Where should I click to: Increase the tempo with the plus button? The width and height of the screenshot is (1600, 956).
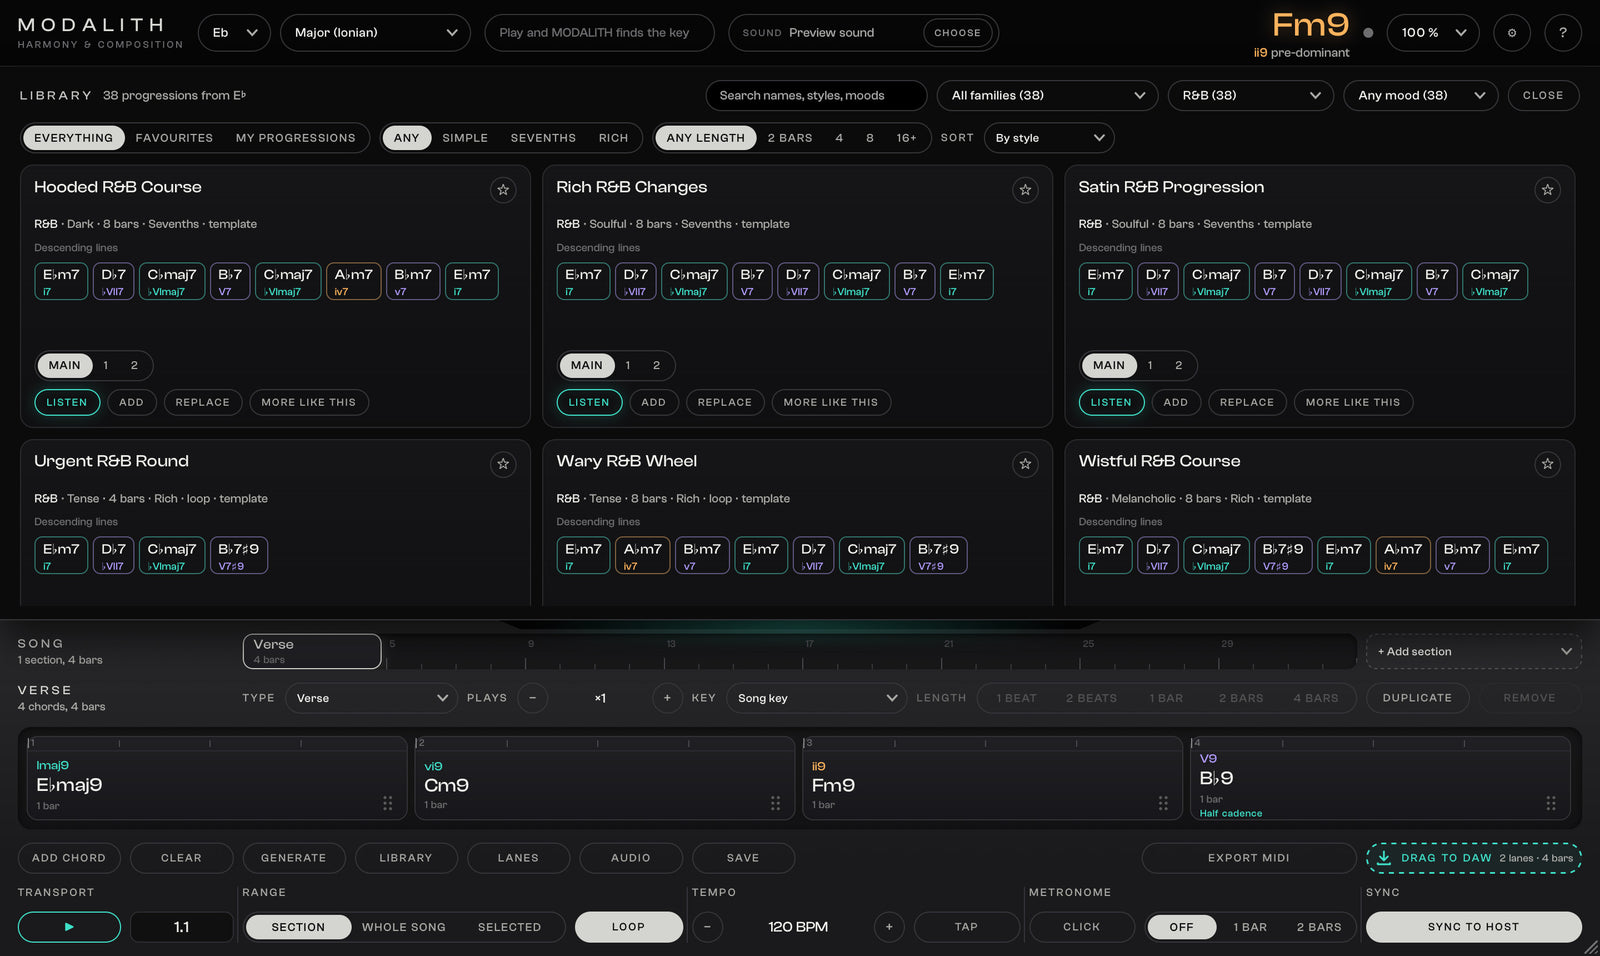click(889, 927)
